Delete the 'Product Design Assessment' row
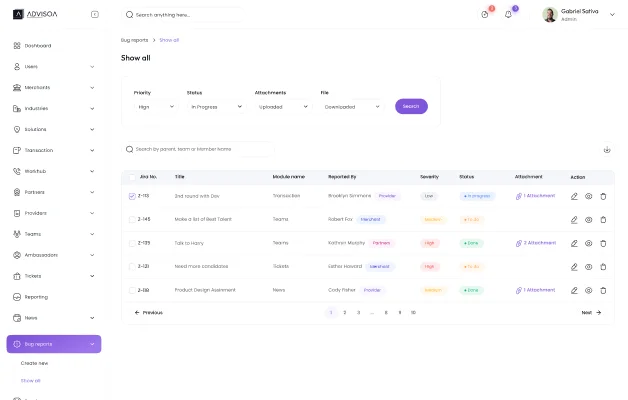This screenshot has width=628, height=400. tap(603, 290)
